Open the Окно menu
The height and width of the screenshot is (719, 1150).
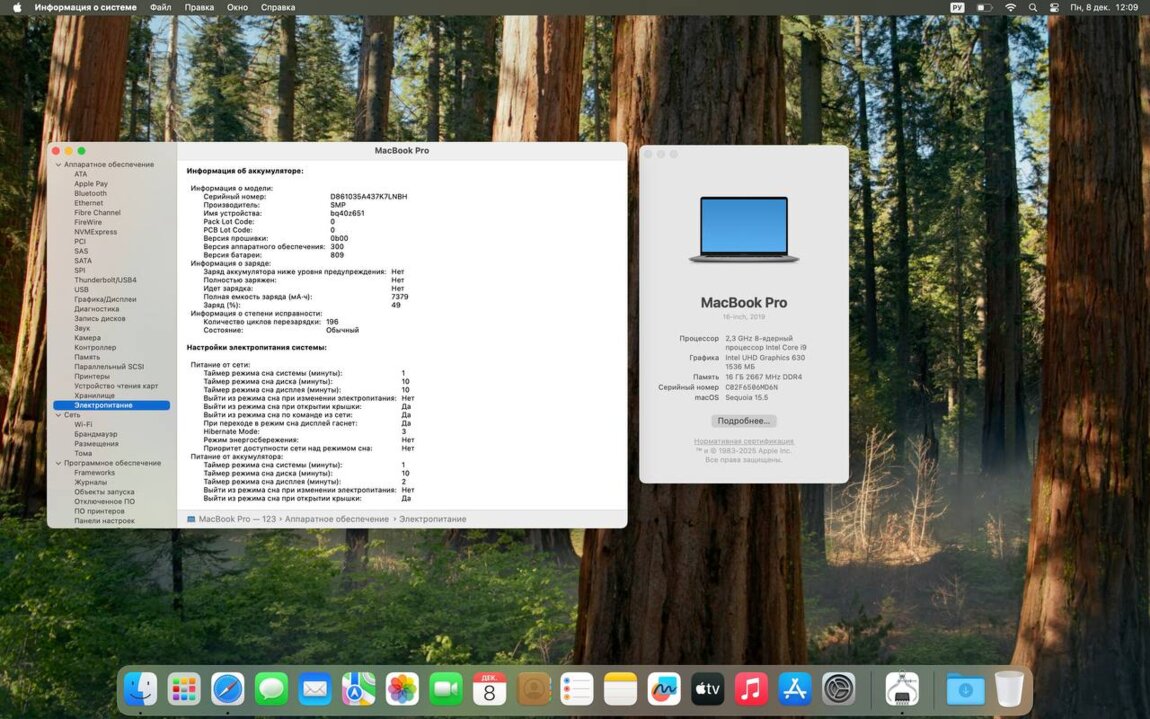click(237, 7)
